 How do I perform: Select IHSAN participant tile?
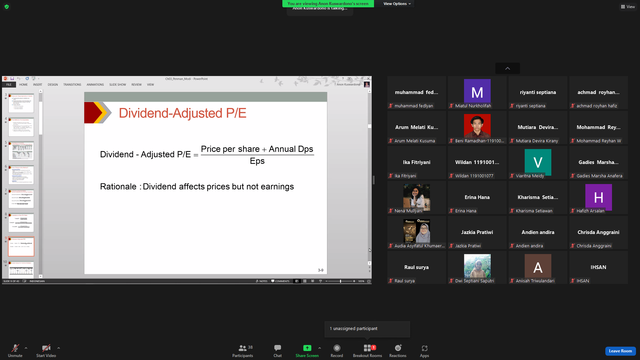[598, 267]
